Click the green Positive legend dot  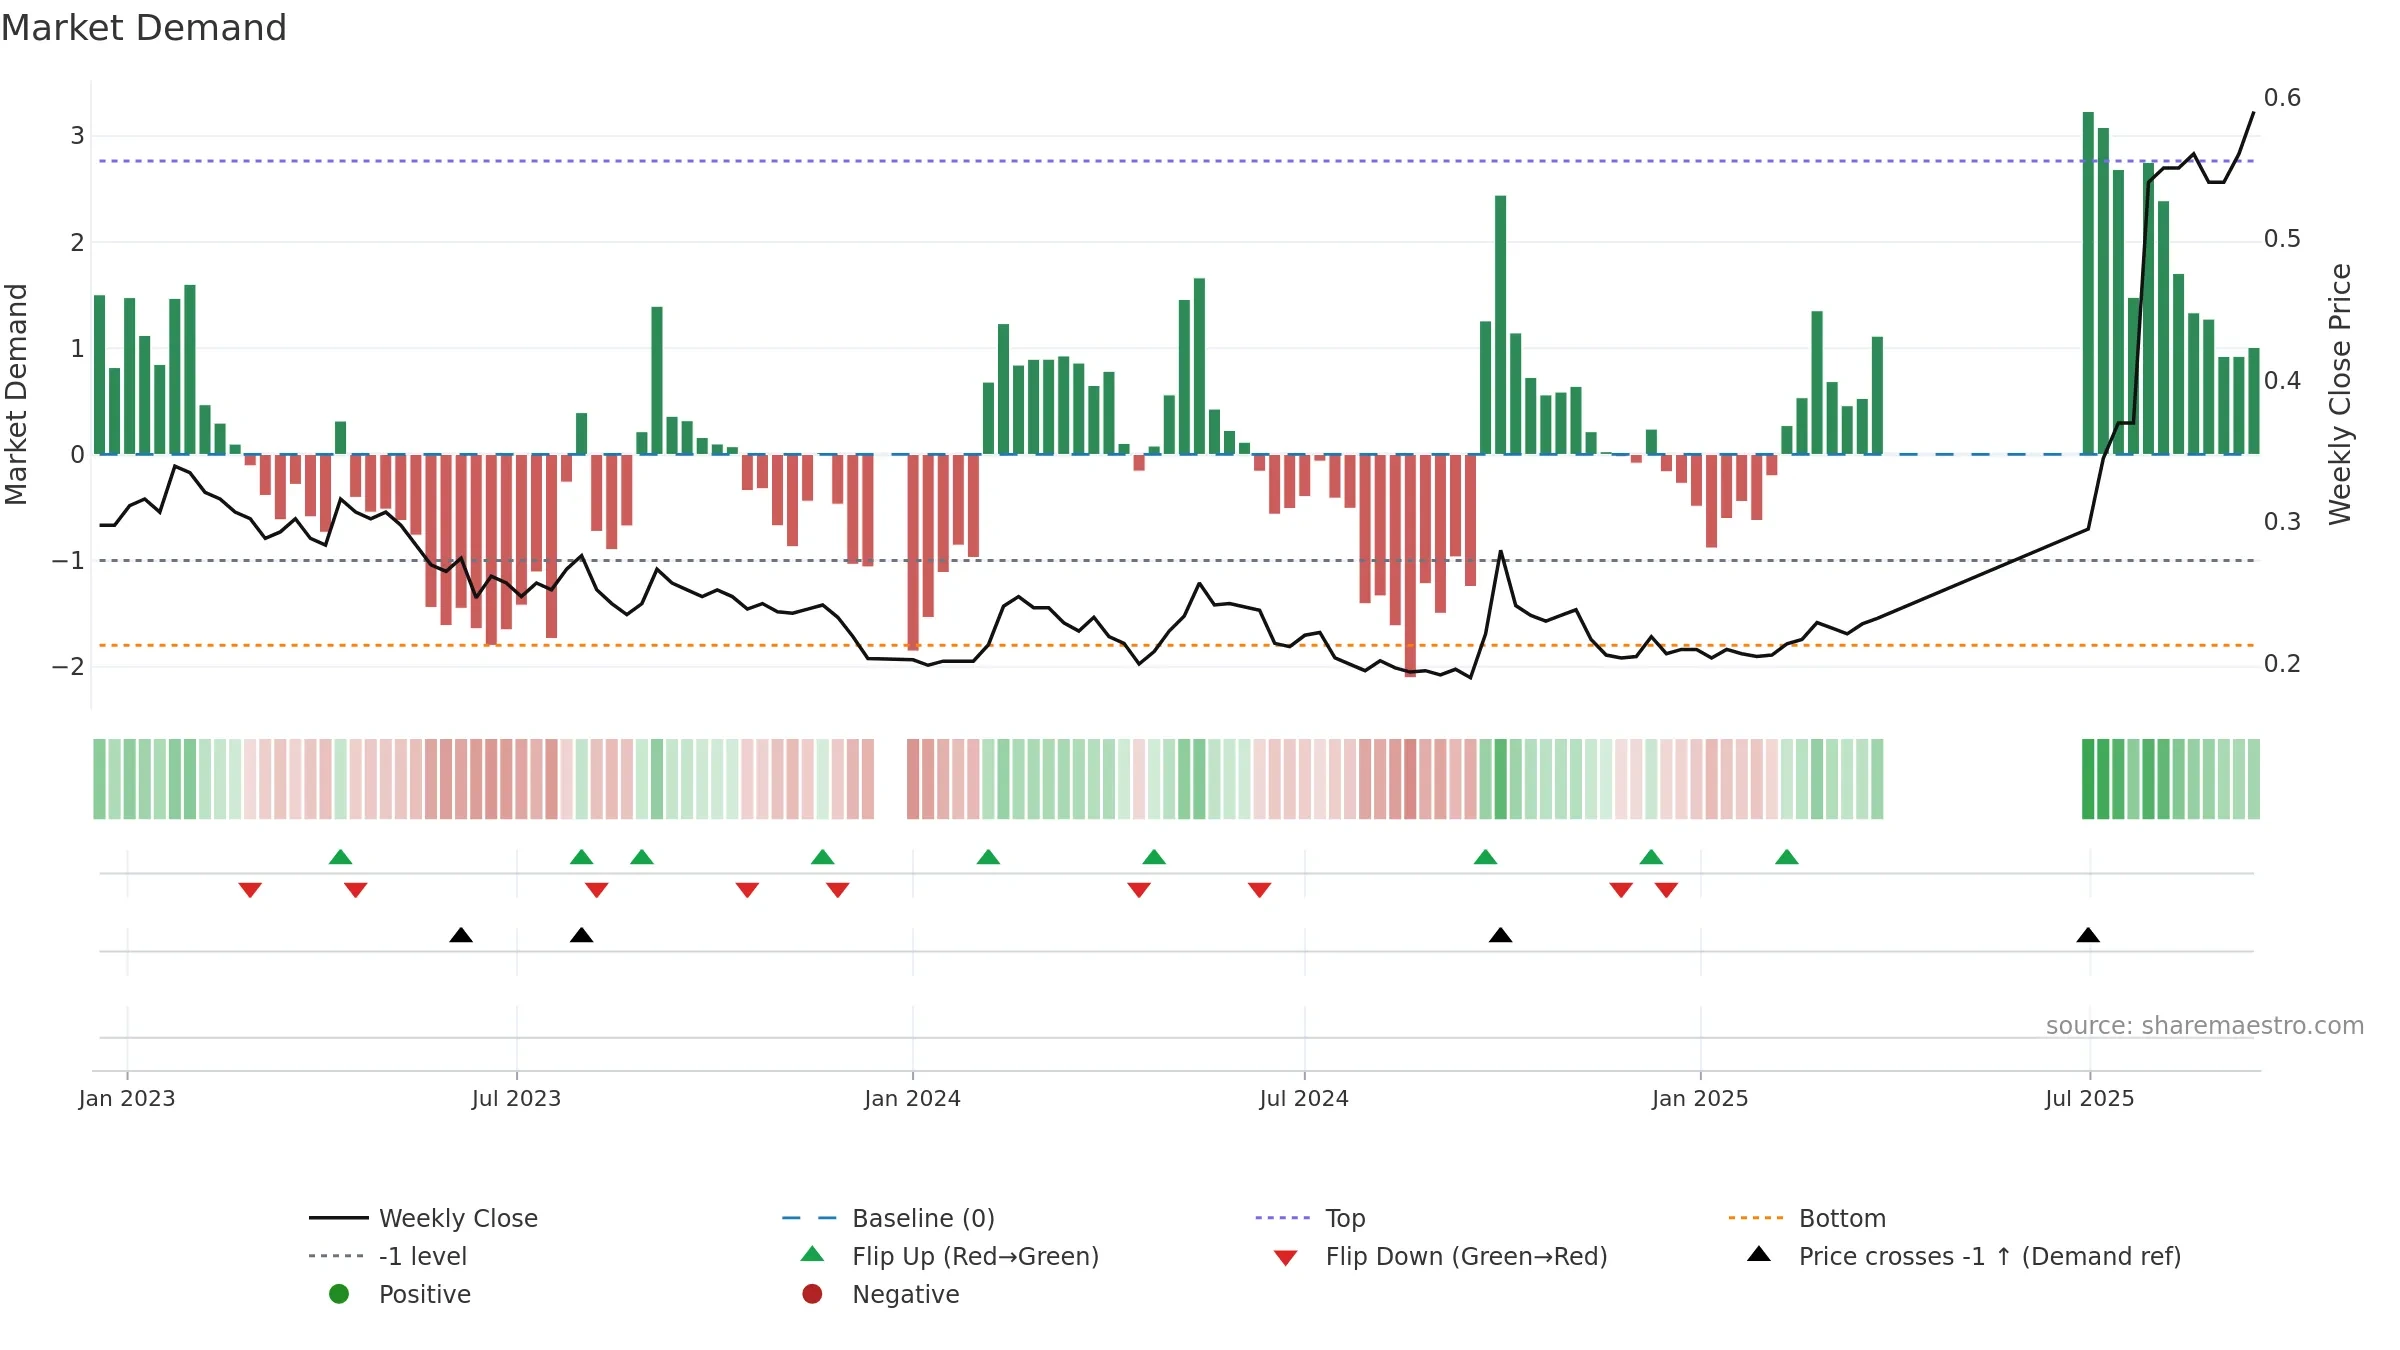pos(339,1294)
